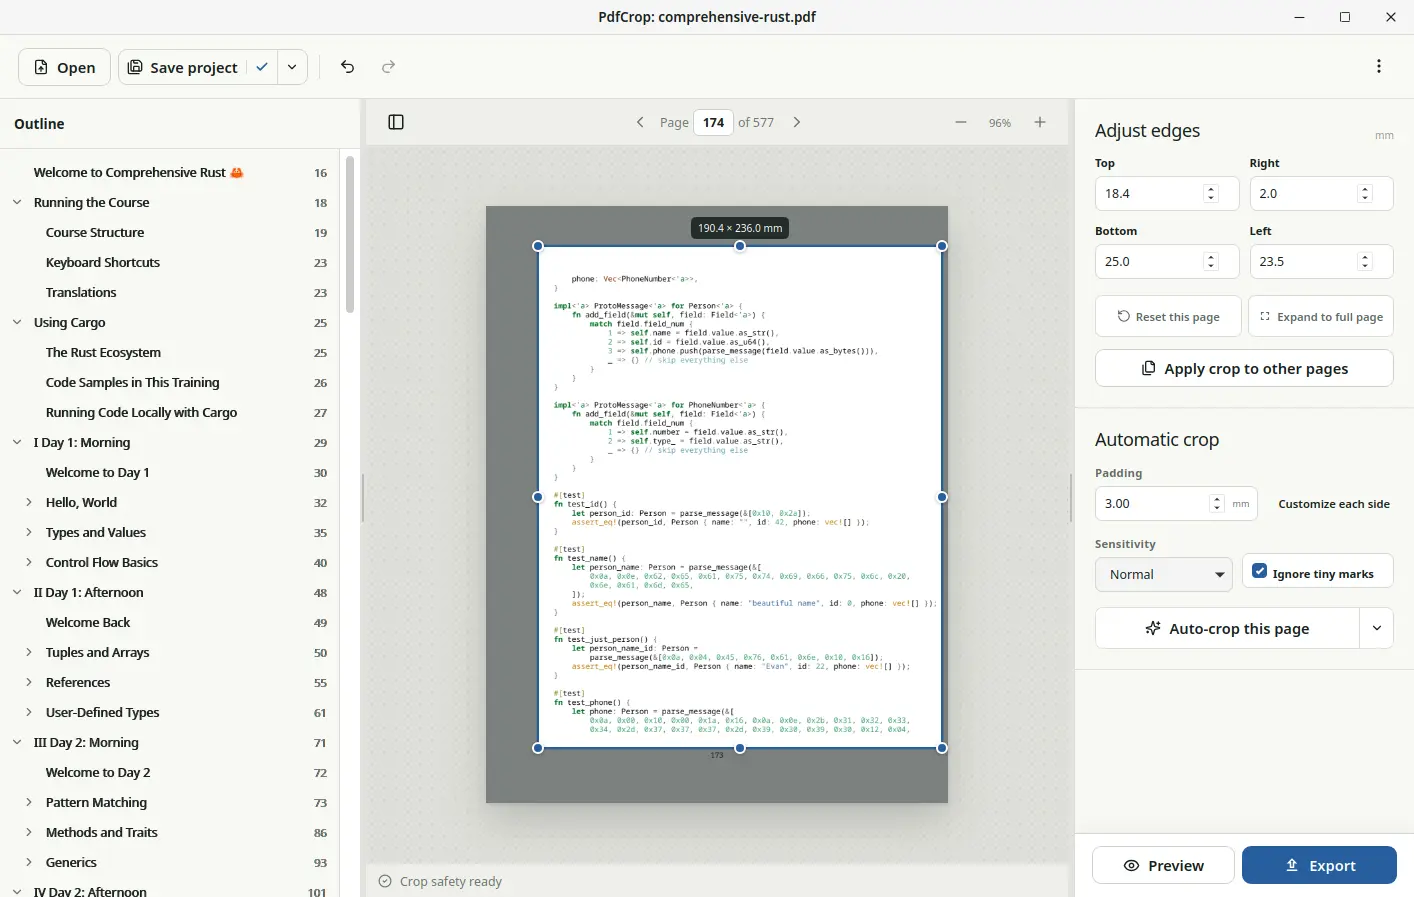Expand the Control Flow Basics item

29,562
